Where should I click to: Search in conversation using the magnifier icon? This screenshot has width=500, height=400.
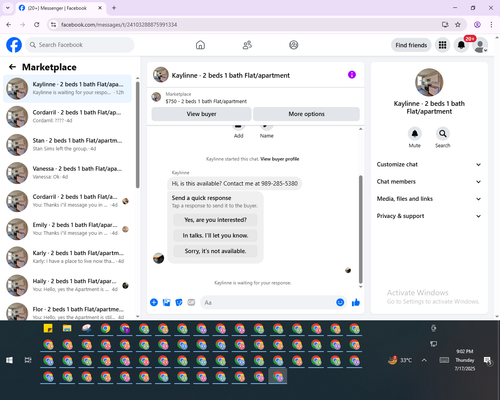443,134
